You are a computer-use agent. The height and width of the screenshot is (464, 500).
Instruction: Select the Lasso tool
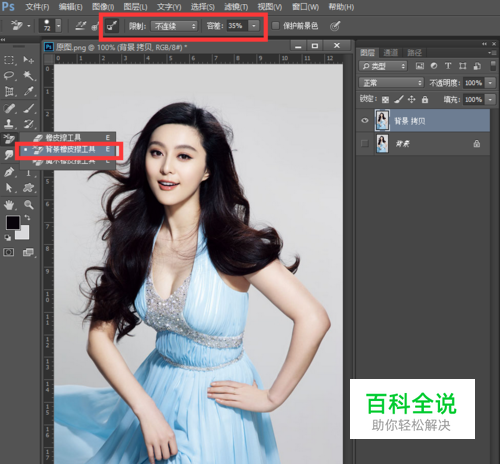point(9,76)
